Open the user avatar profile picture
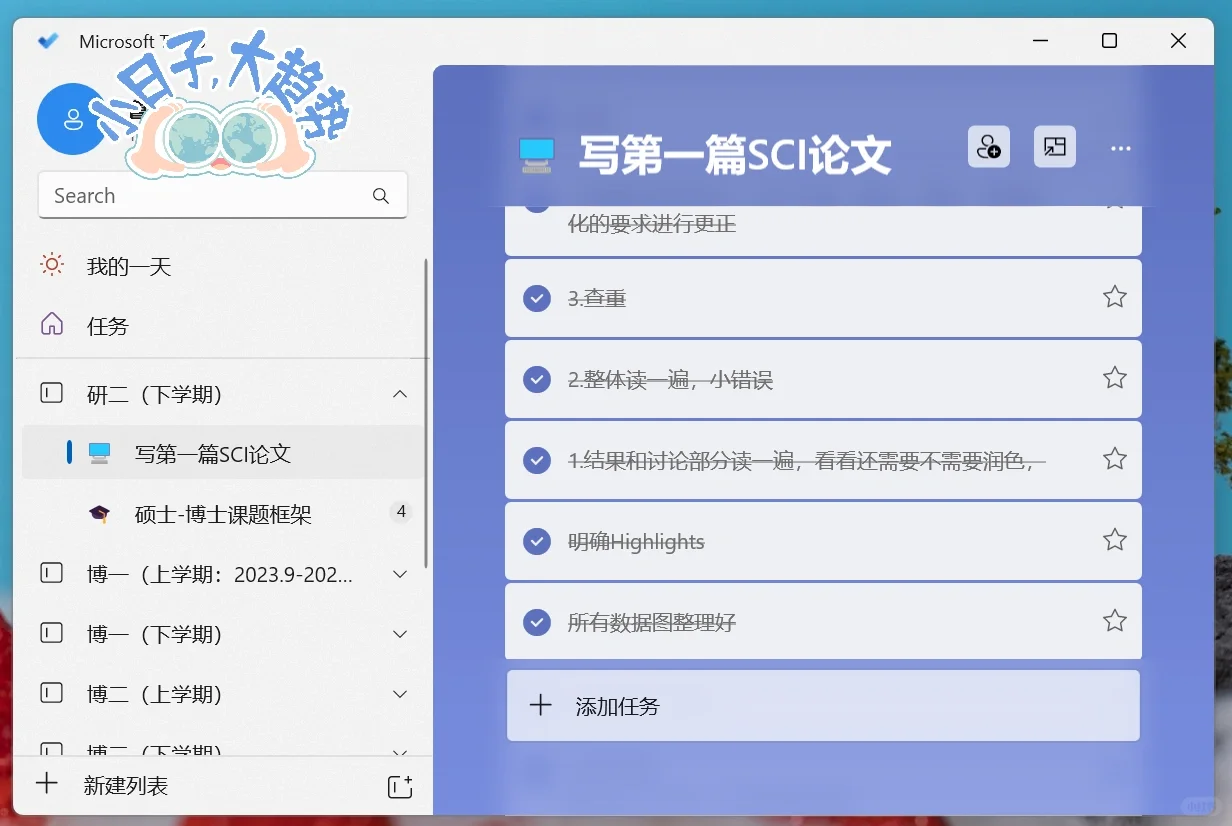1232x826 pixels. pos(70,119)
